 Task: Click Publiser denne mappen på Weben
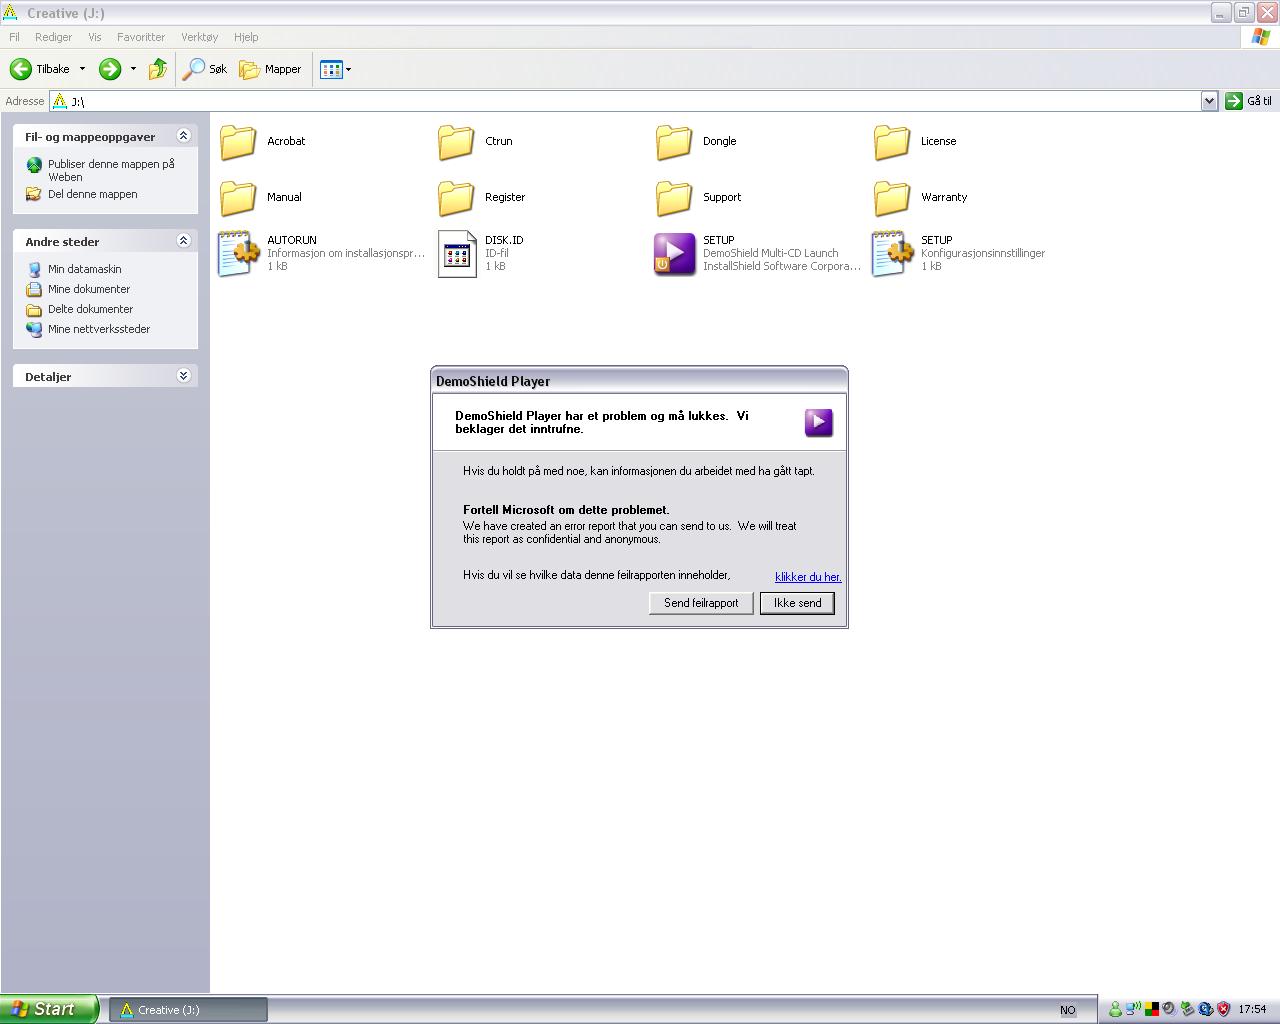tap(101, 170)
